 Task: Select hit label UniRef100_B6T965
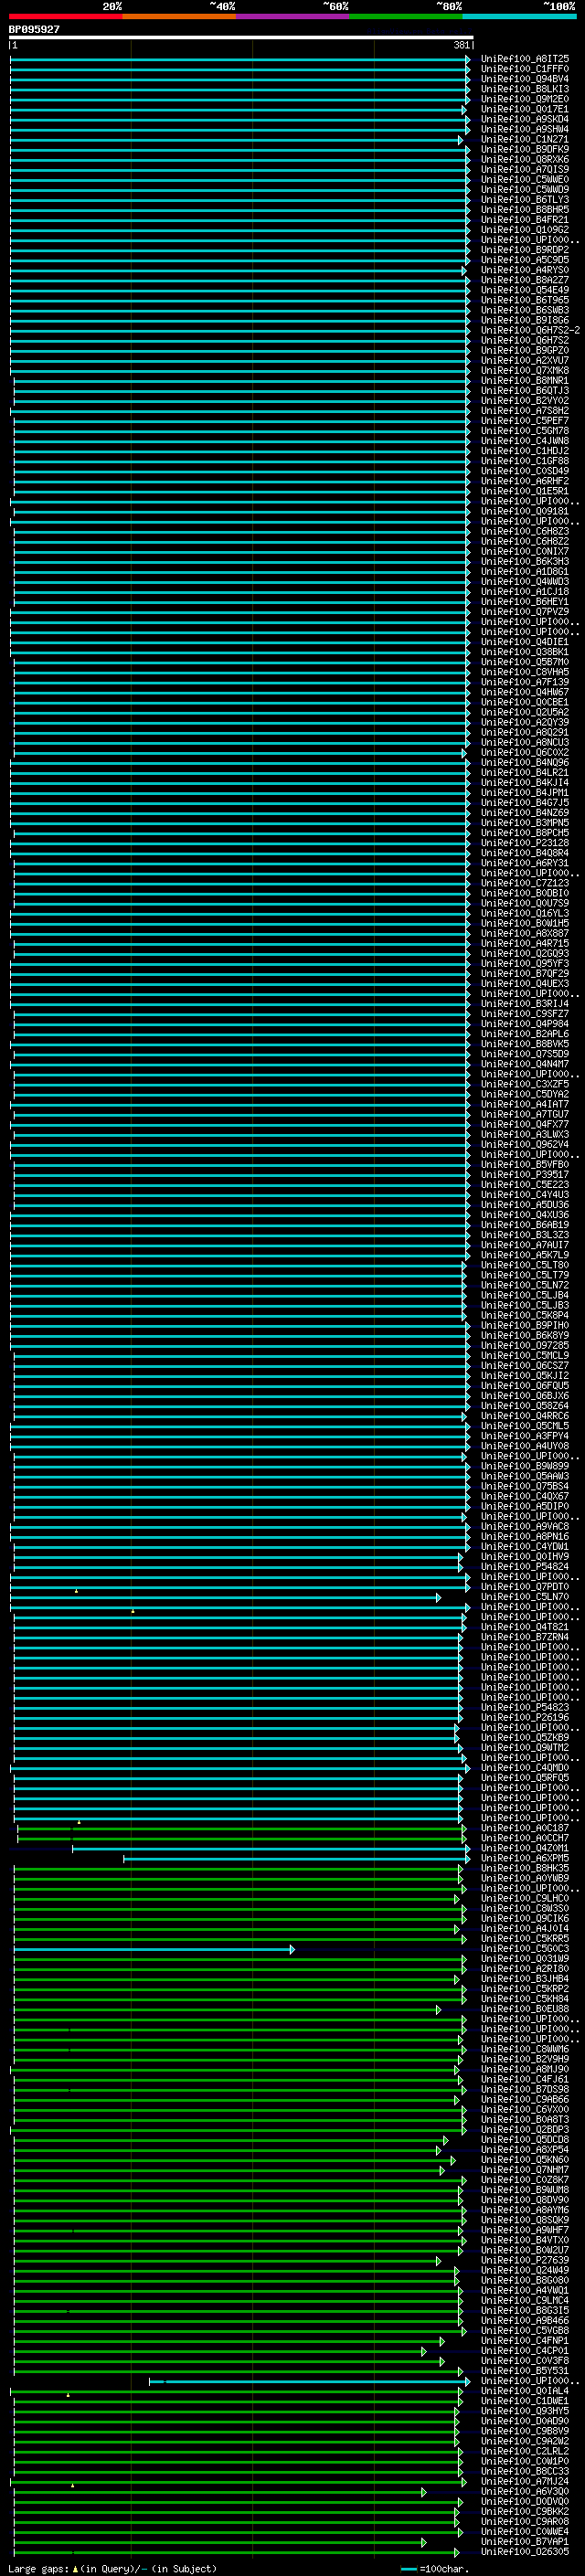524,300
